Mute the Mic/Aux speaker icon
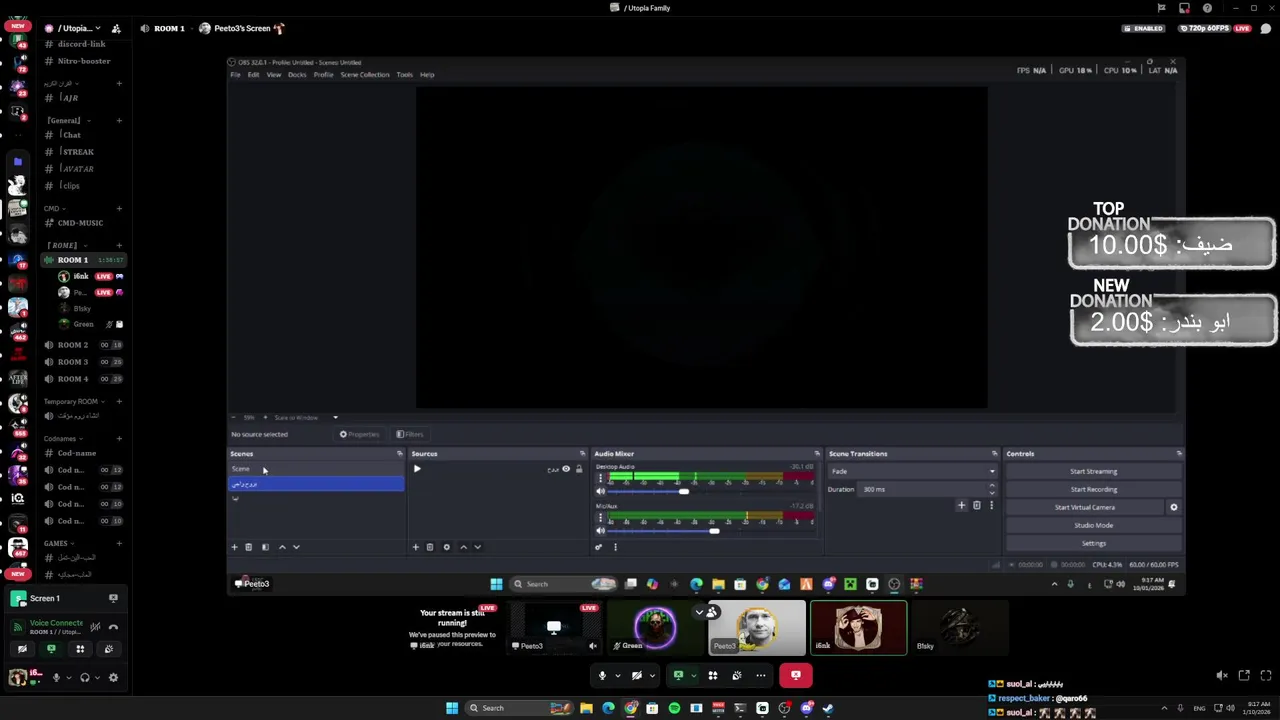 (x=600, y=531)
